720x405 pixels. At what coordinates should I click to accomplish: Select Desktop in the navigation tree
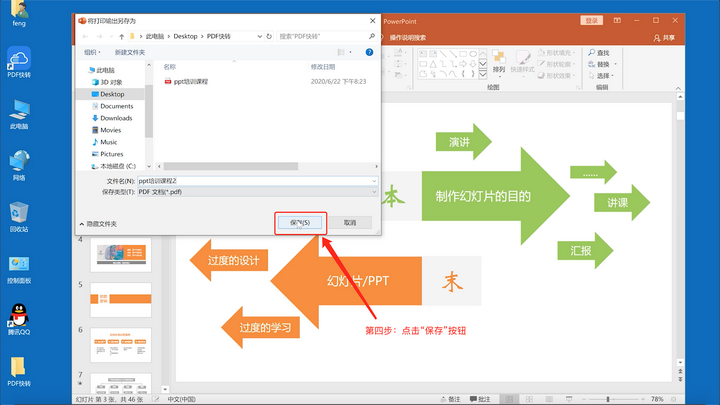pos(108,94)
